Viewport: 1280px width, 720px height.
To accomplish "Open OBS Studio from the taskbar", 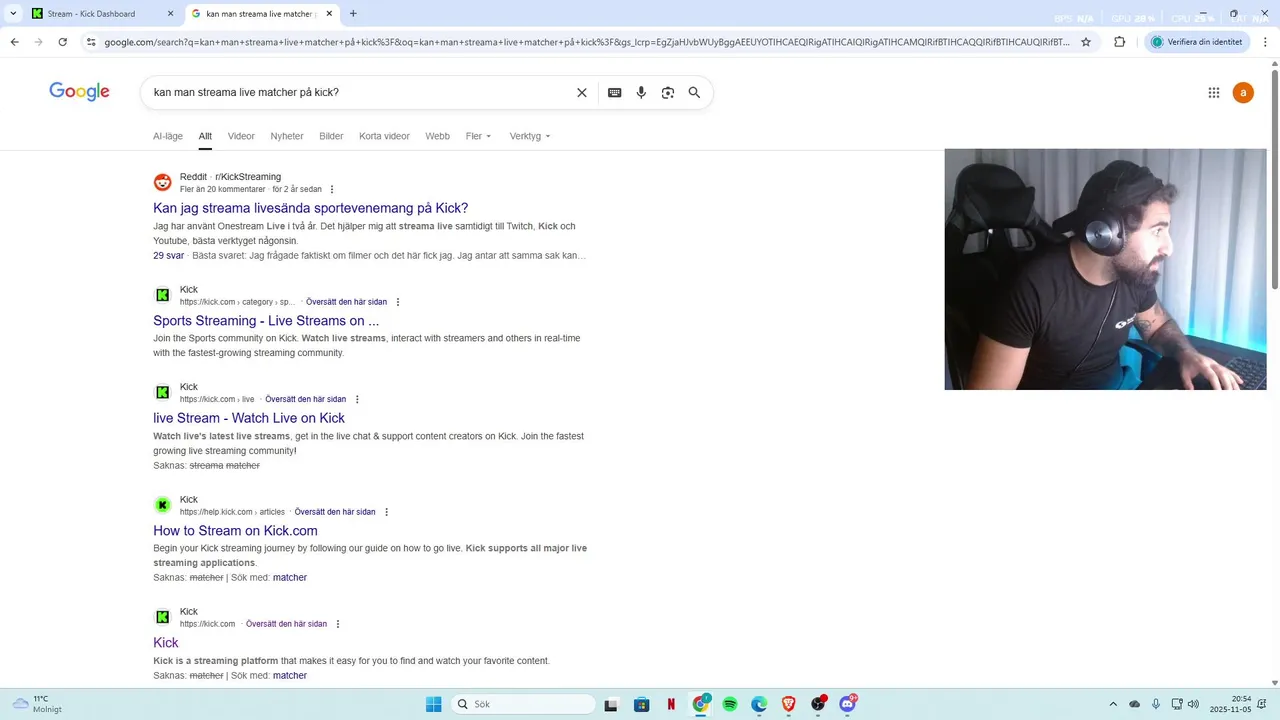I will tap(818, 704).
